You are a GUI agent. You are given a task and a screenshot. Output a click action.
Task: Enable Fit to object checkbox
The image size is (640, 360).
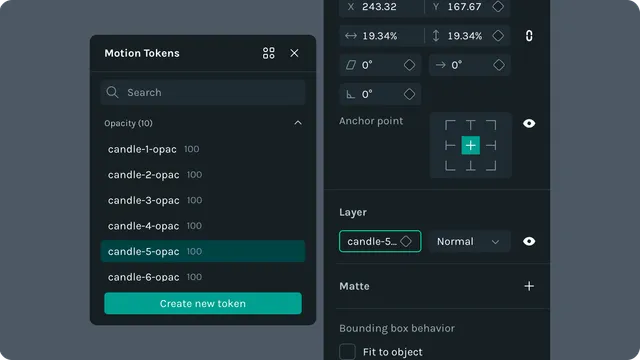[x=347, y=351]
